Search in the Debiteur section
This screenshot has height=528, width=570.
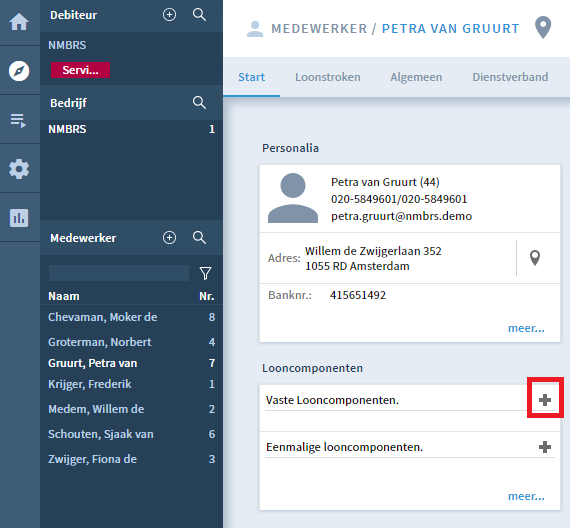[x=199, y=15]
